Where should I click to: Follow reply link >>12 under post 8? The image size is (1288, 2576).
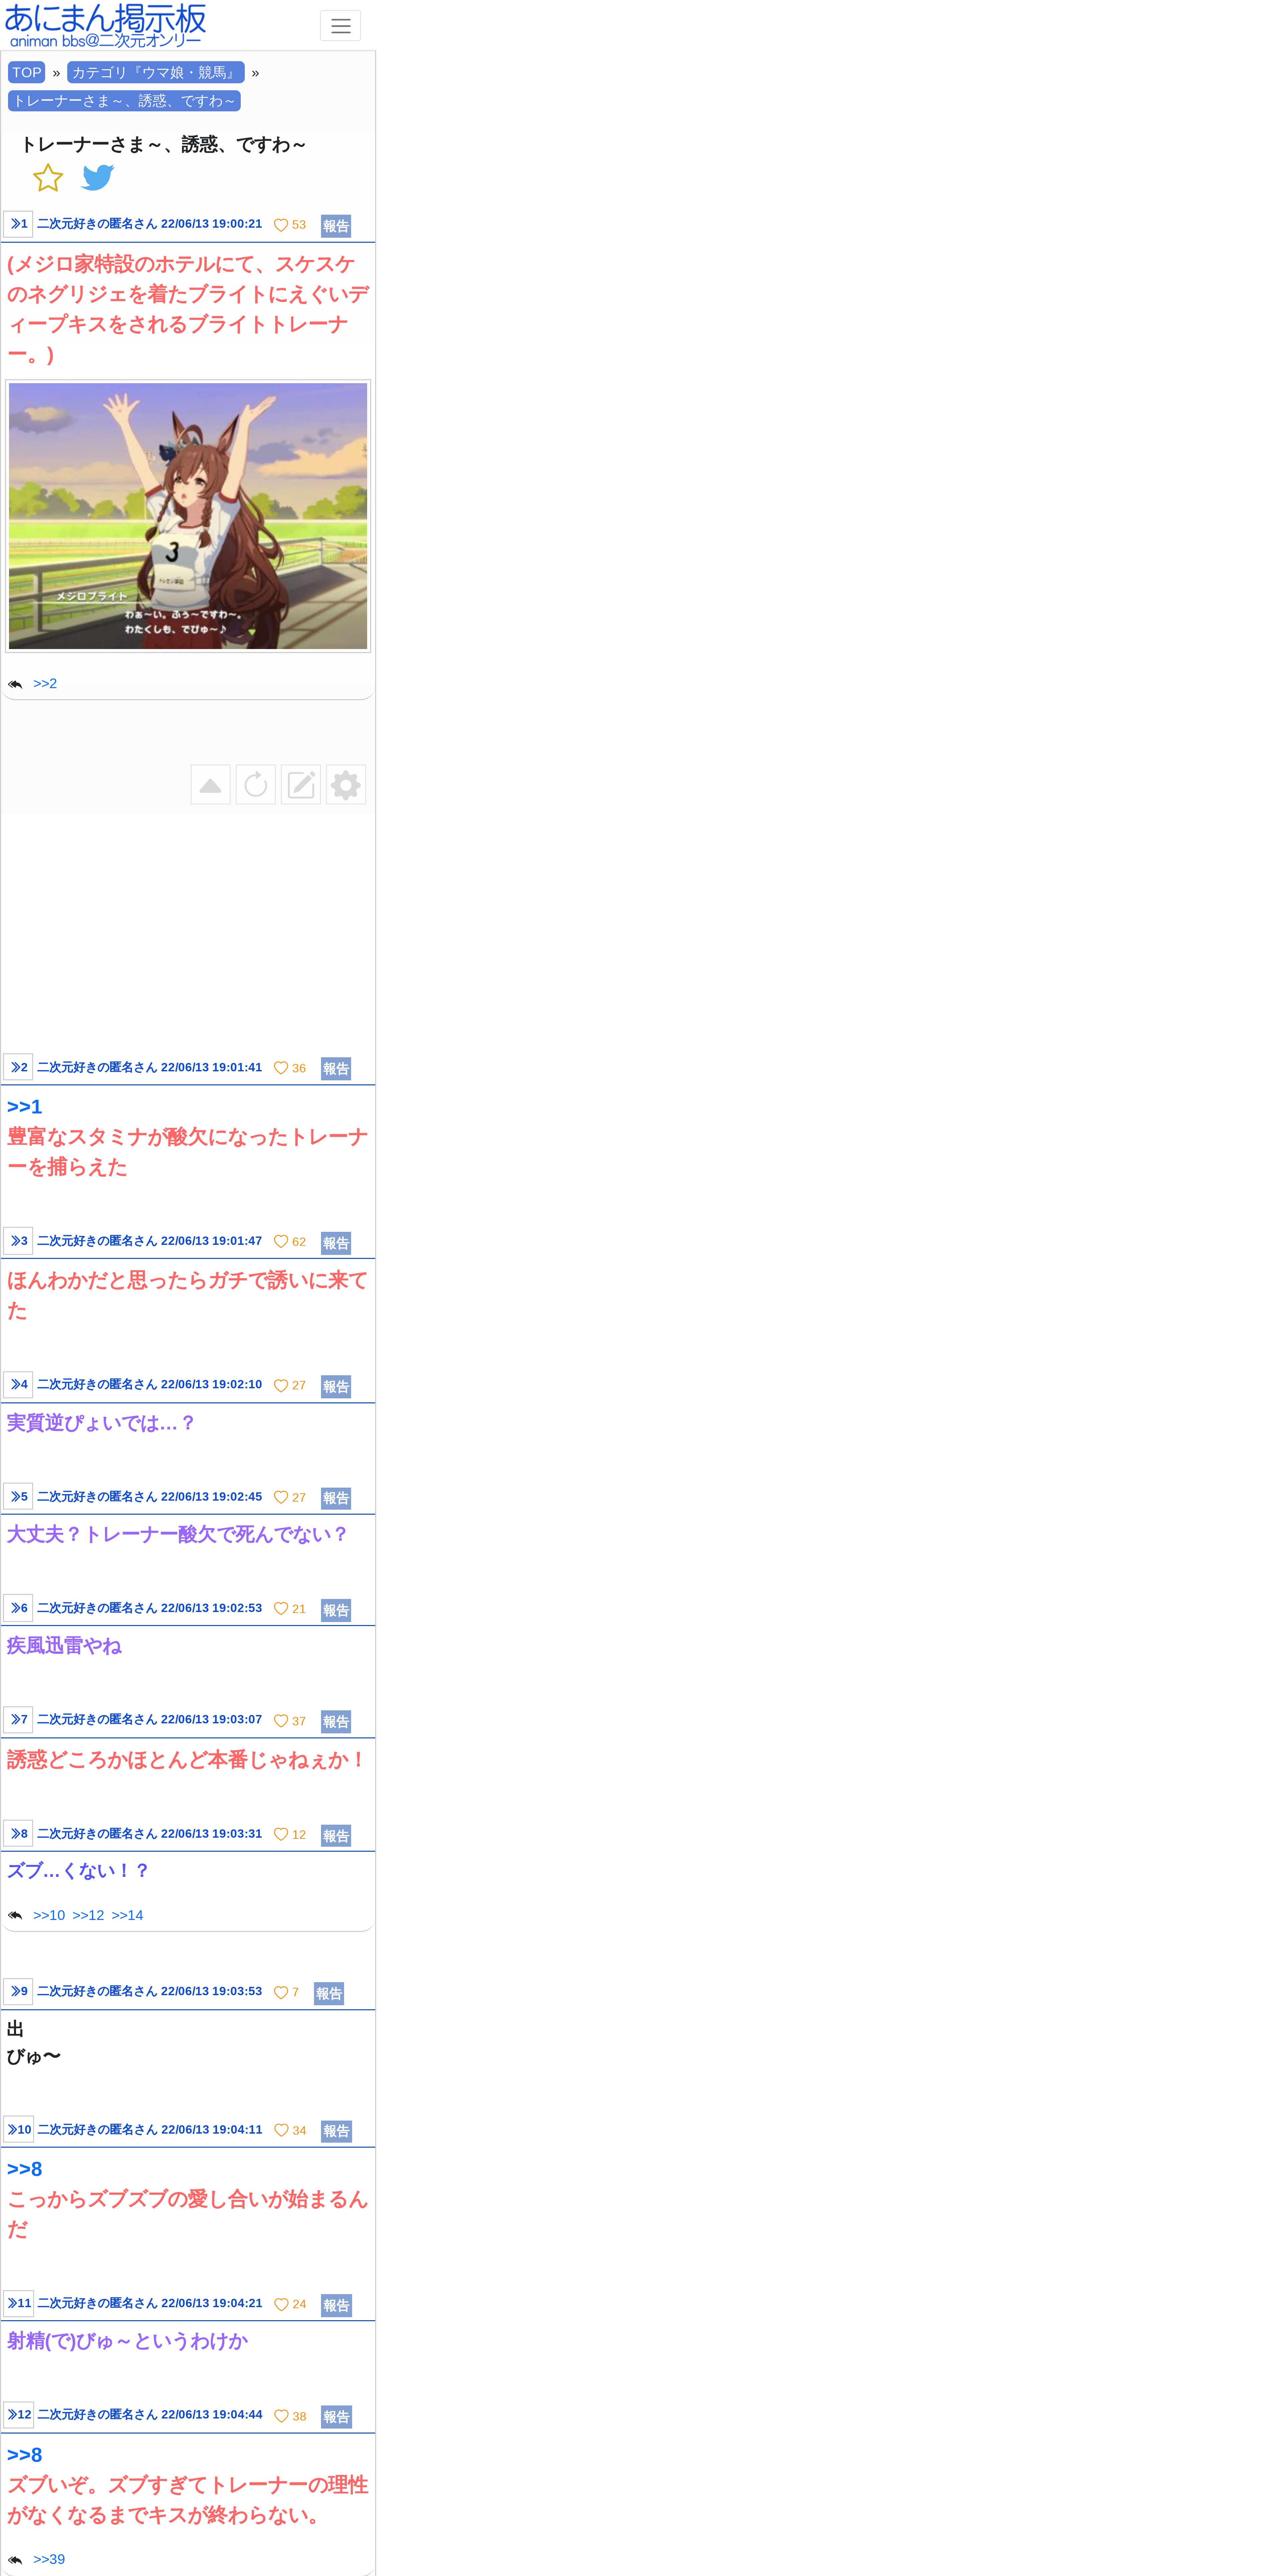click(88, 1915)
